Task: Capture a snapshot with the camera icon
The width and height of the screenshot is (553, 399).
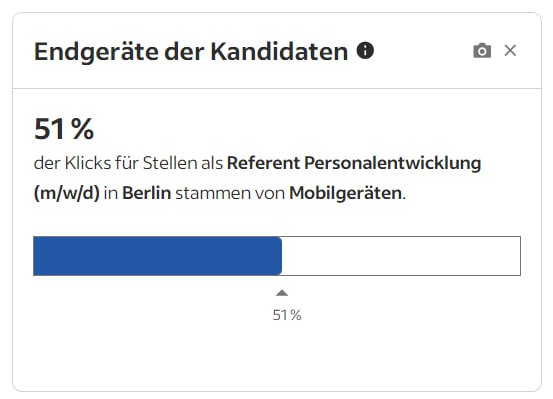Action: 482,50
